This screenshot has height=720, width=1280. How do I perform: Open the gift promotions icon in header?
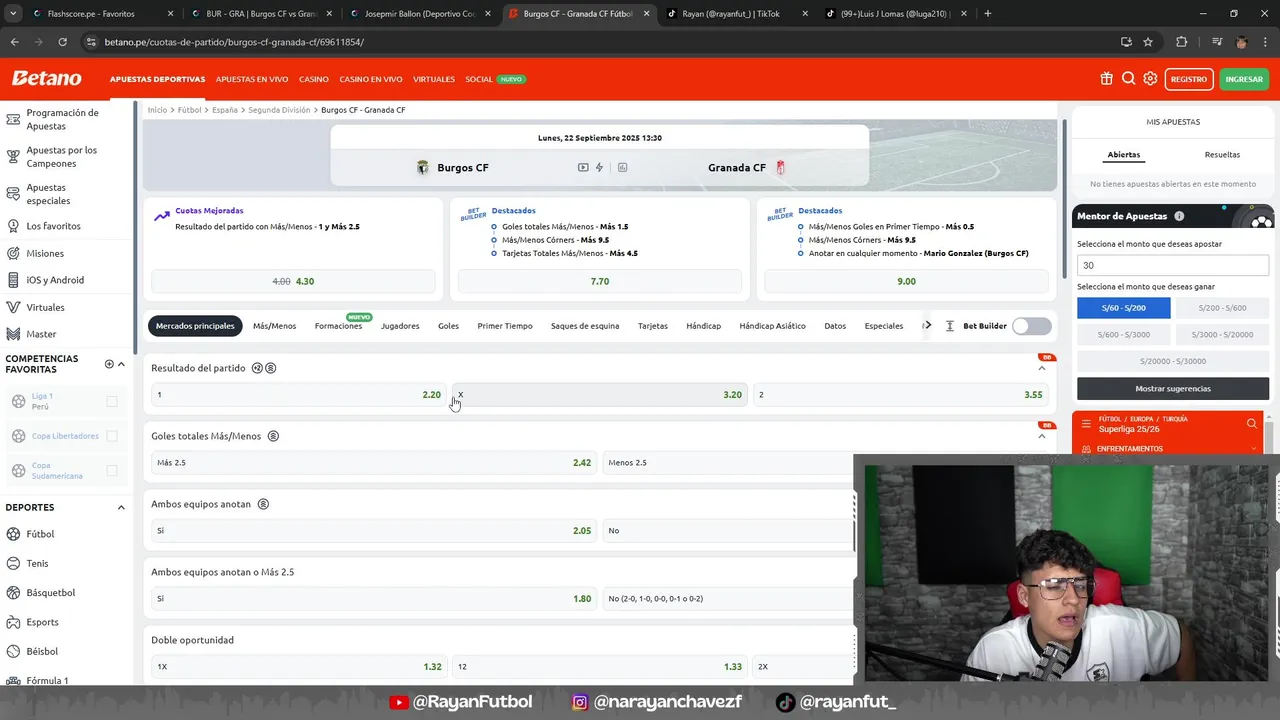1106,79
